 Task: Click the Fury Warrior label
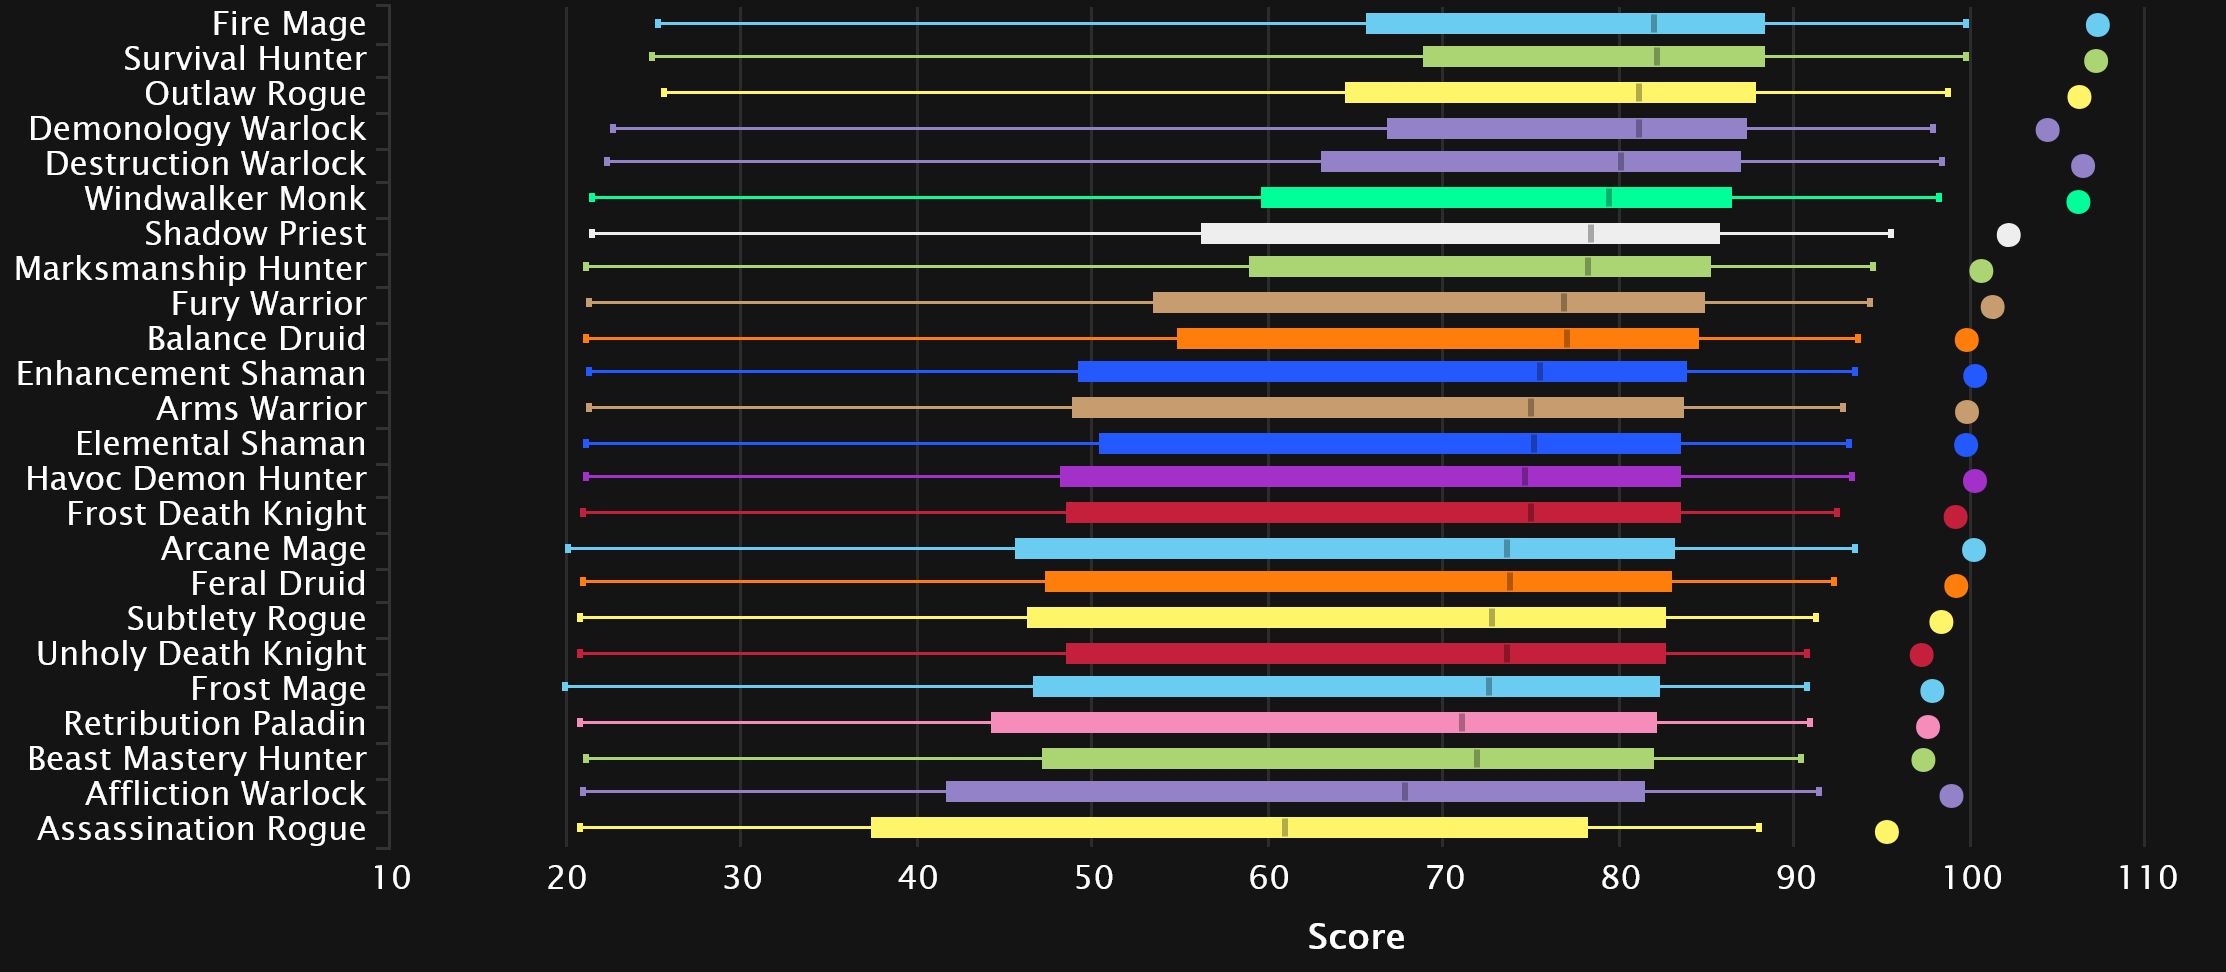coord(268,304)
